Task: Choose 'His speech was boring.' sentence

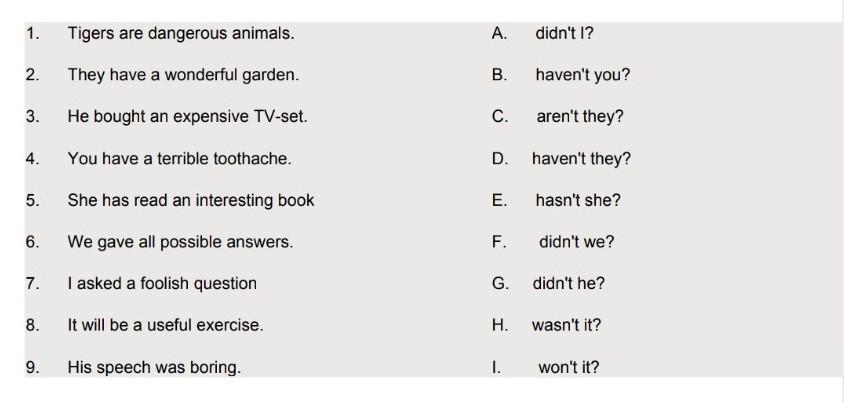Action: (x=154, y=368)
